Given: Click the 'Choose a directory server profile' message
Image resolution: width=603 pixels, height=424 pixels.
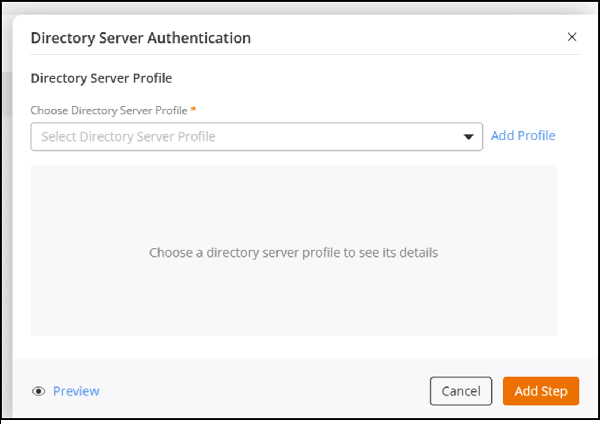Looking at the screenshot, I should (x=293, y=253).
